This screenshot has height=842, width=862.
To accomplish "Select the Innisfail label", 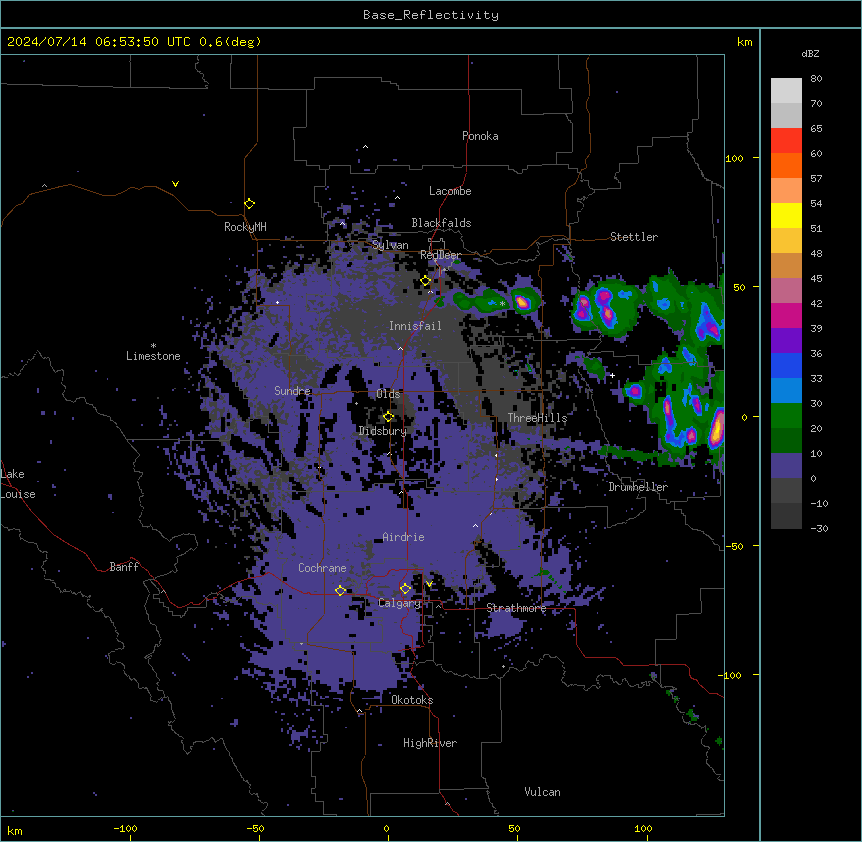I will click(415, 326).
